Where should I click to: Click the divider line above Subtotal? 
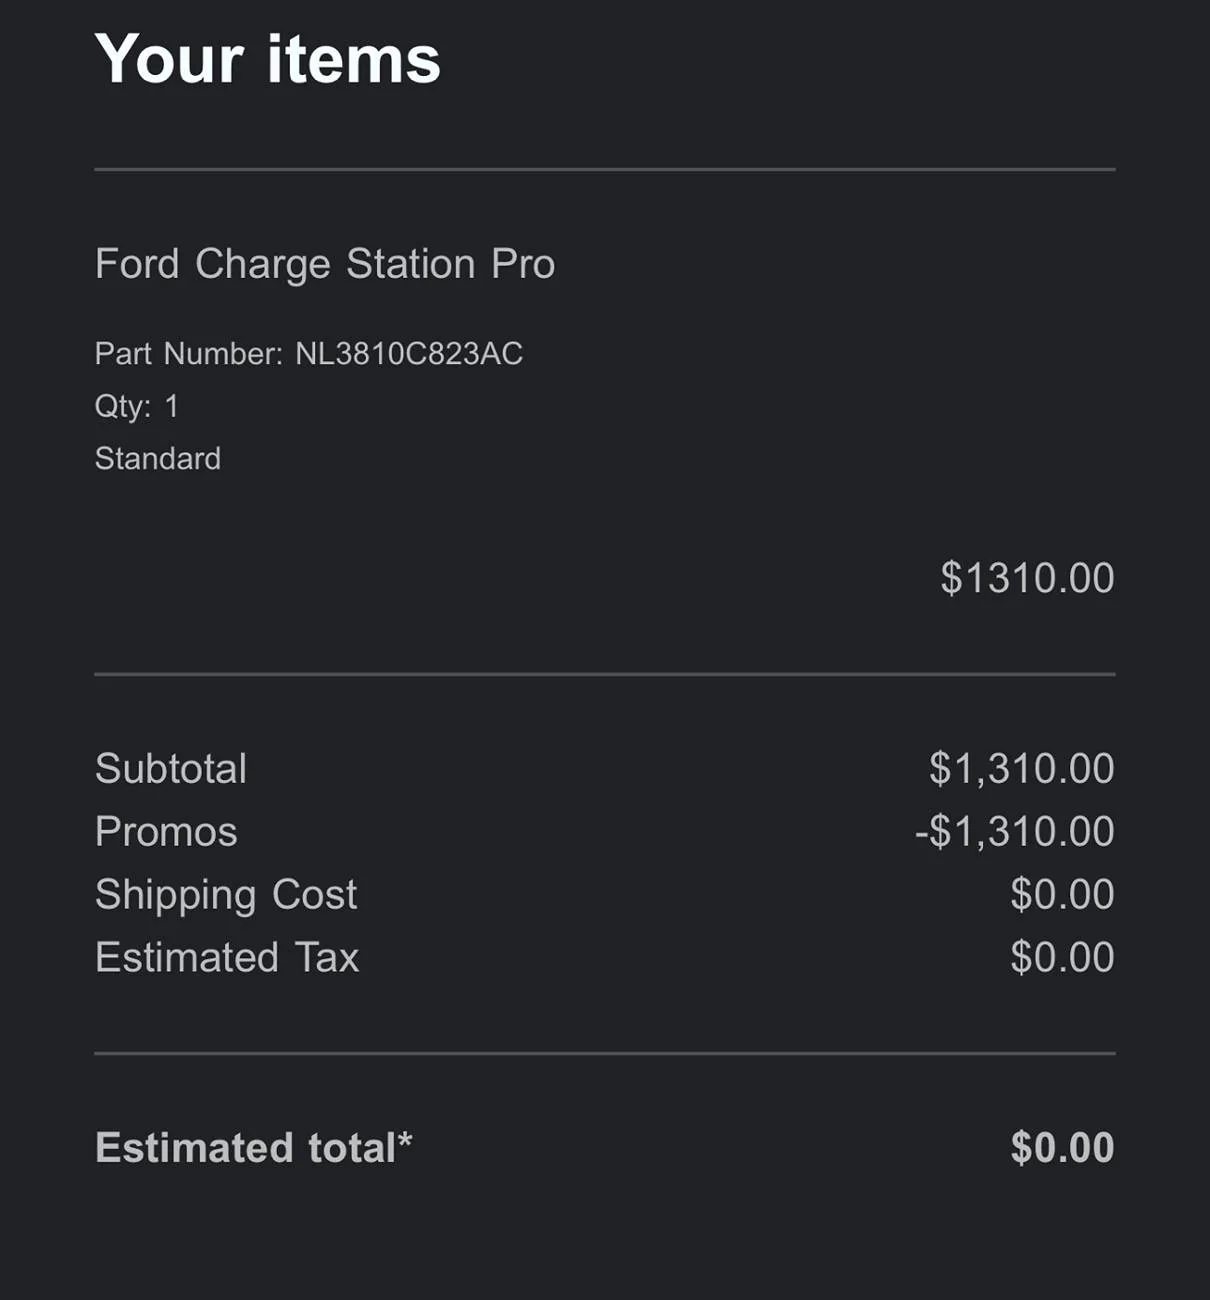(x=604, y=675)
